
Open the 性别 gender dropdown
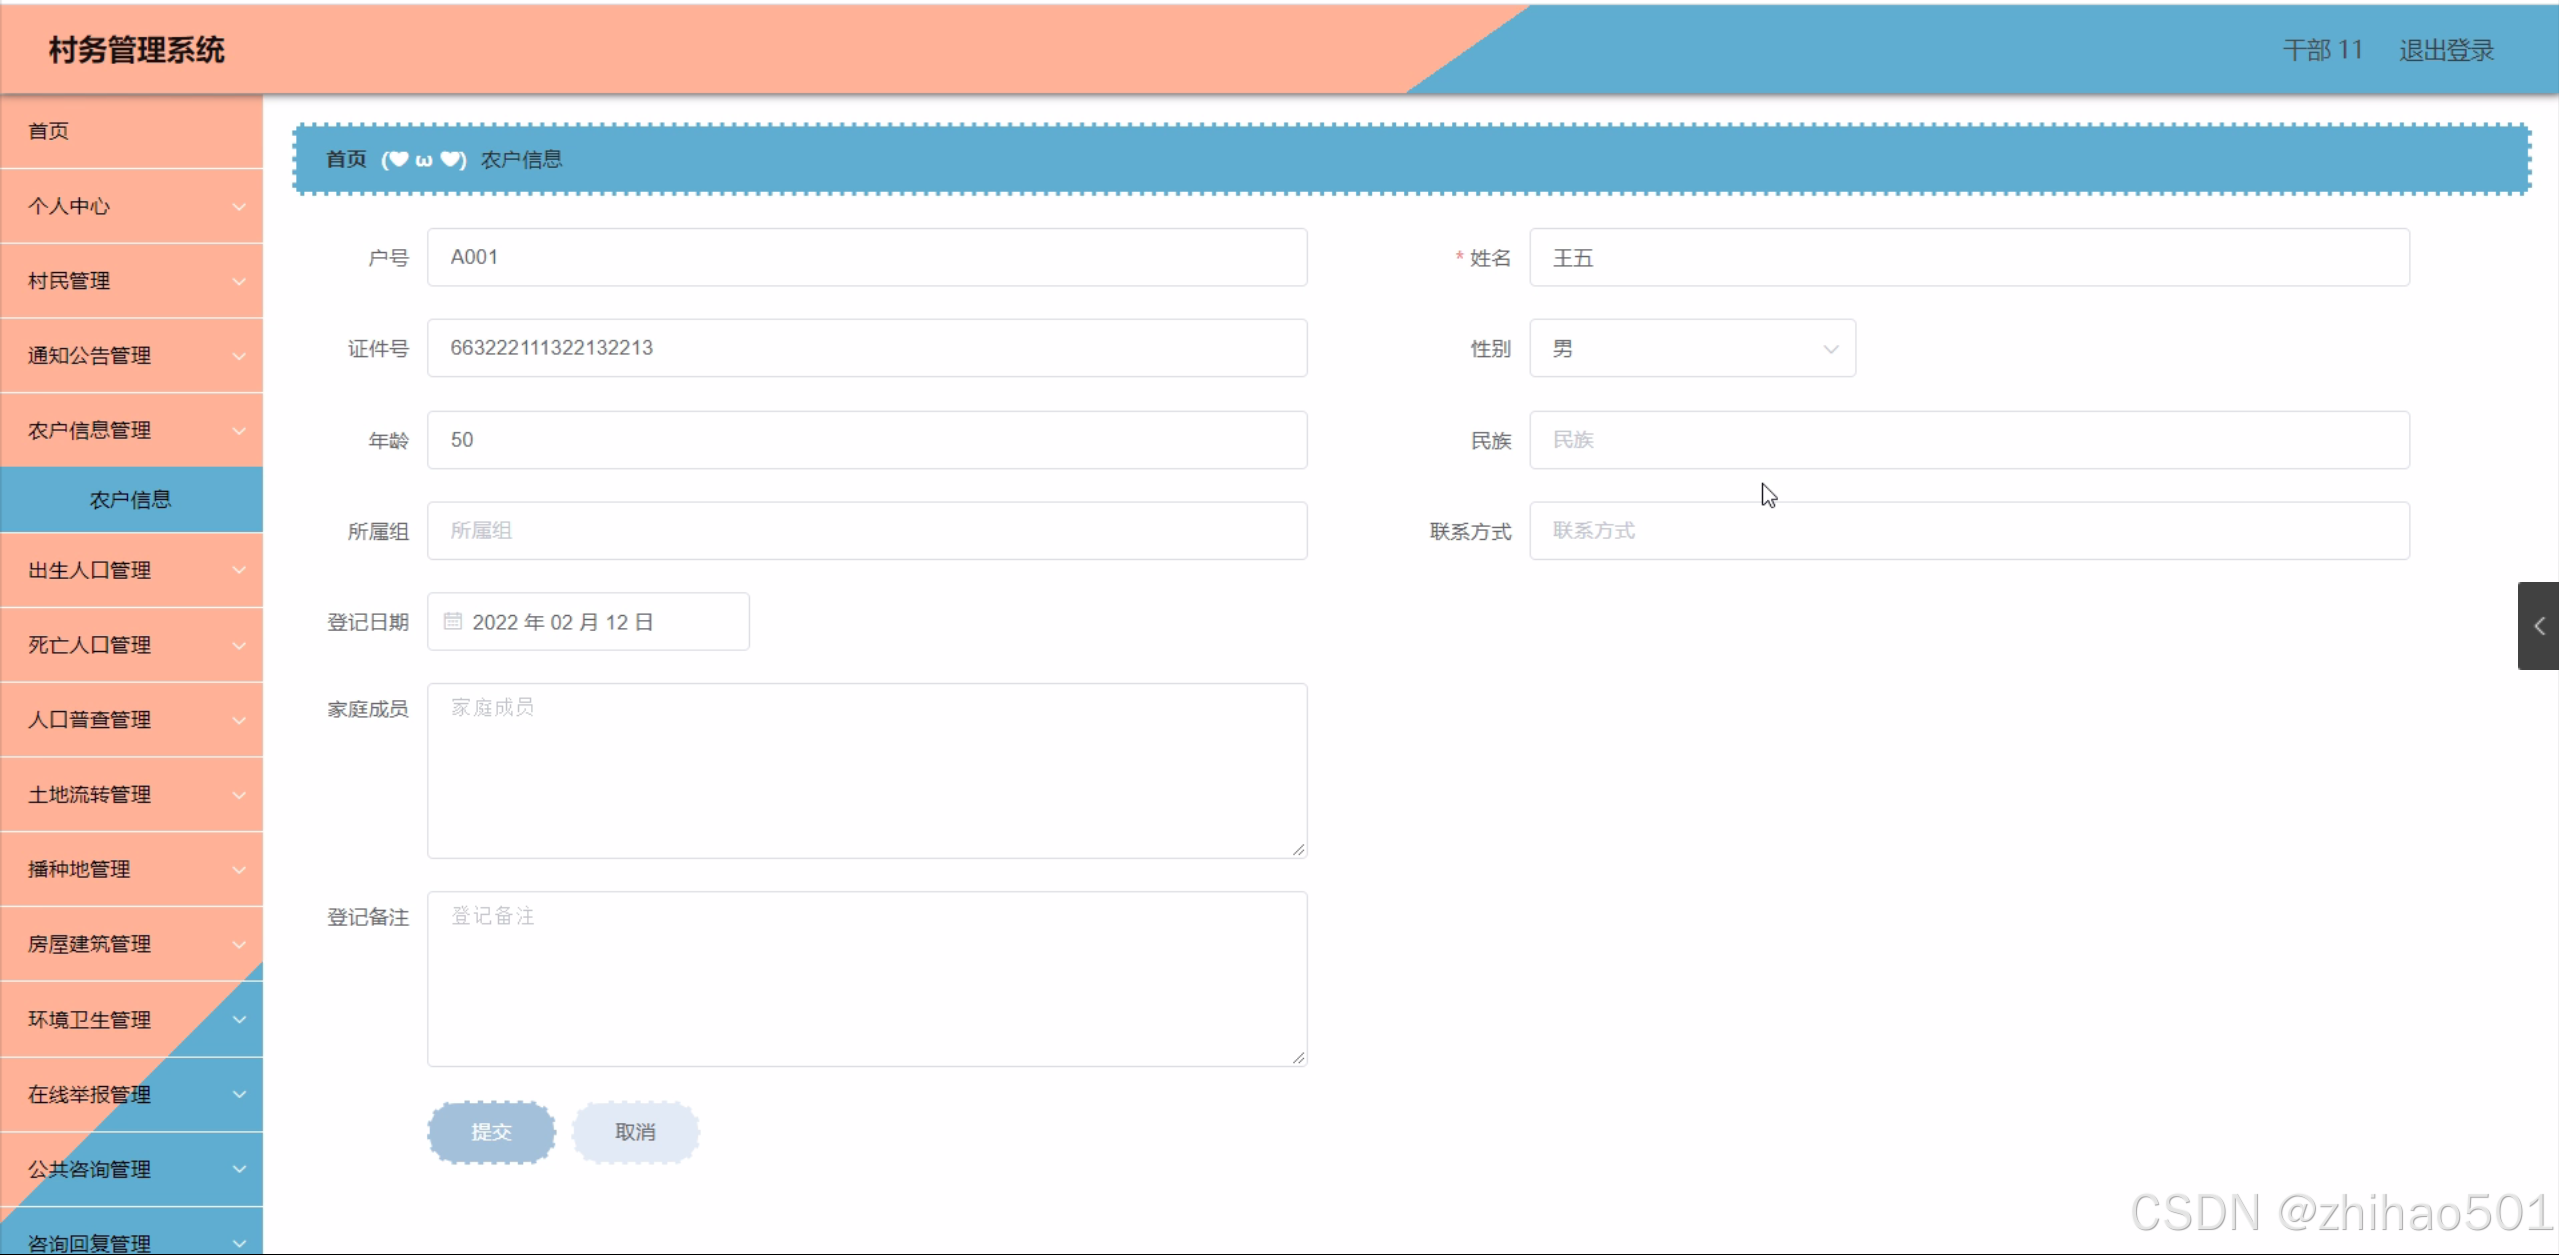(1692, 349)
